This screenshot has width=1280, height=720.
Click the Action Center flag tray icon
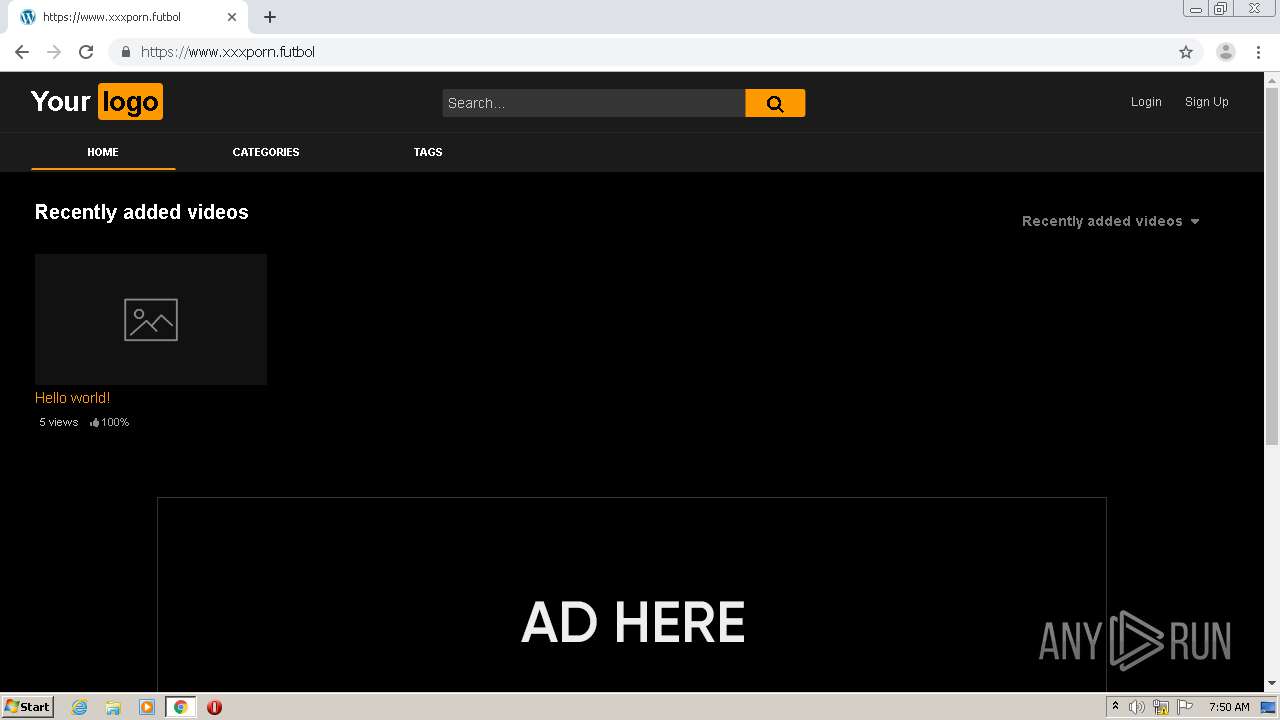1185,707
